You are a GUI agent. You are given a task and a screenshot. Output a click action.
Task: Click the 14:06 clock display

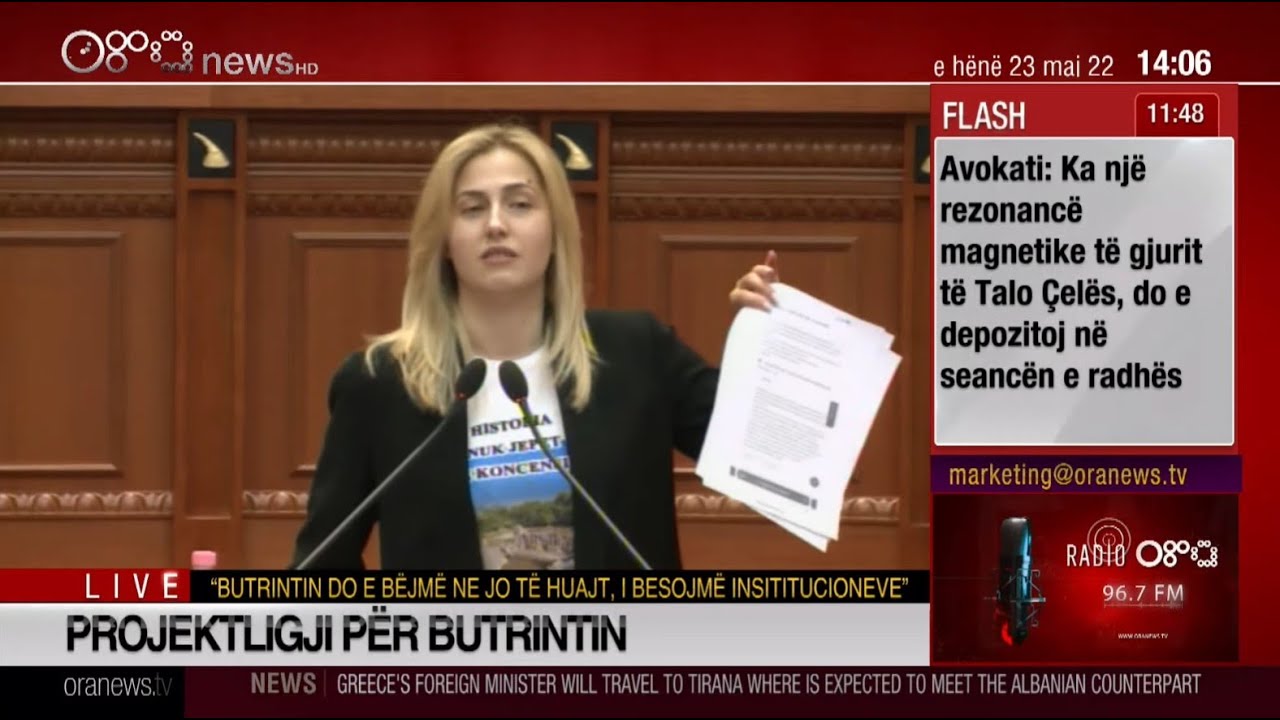[1174, 63]
